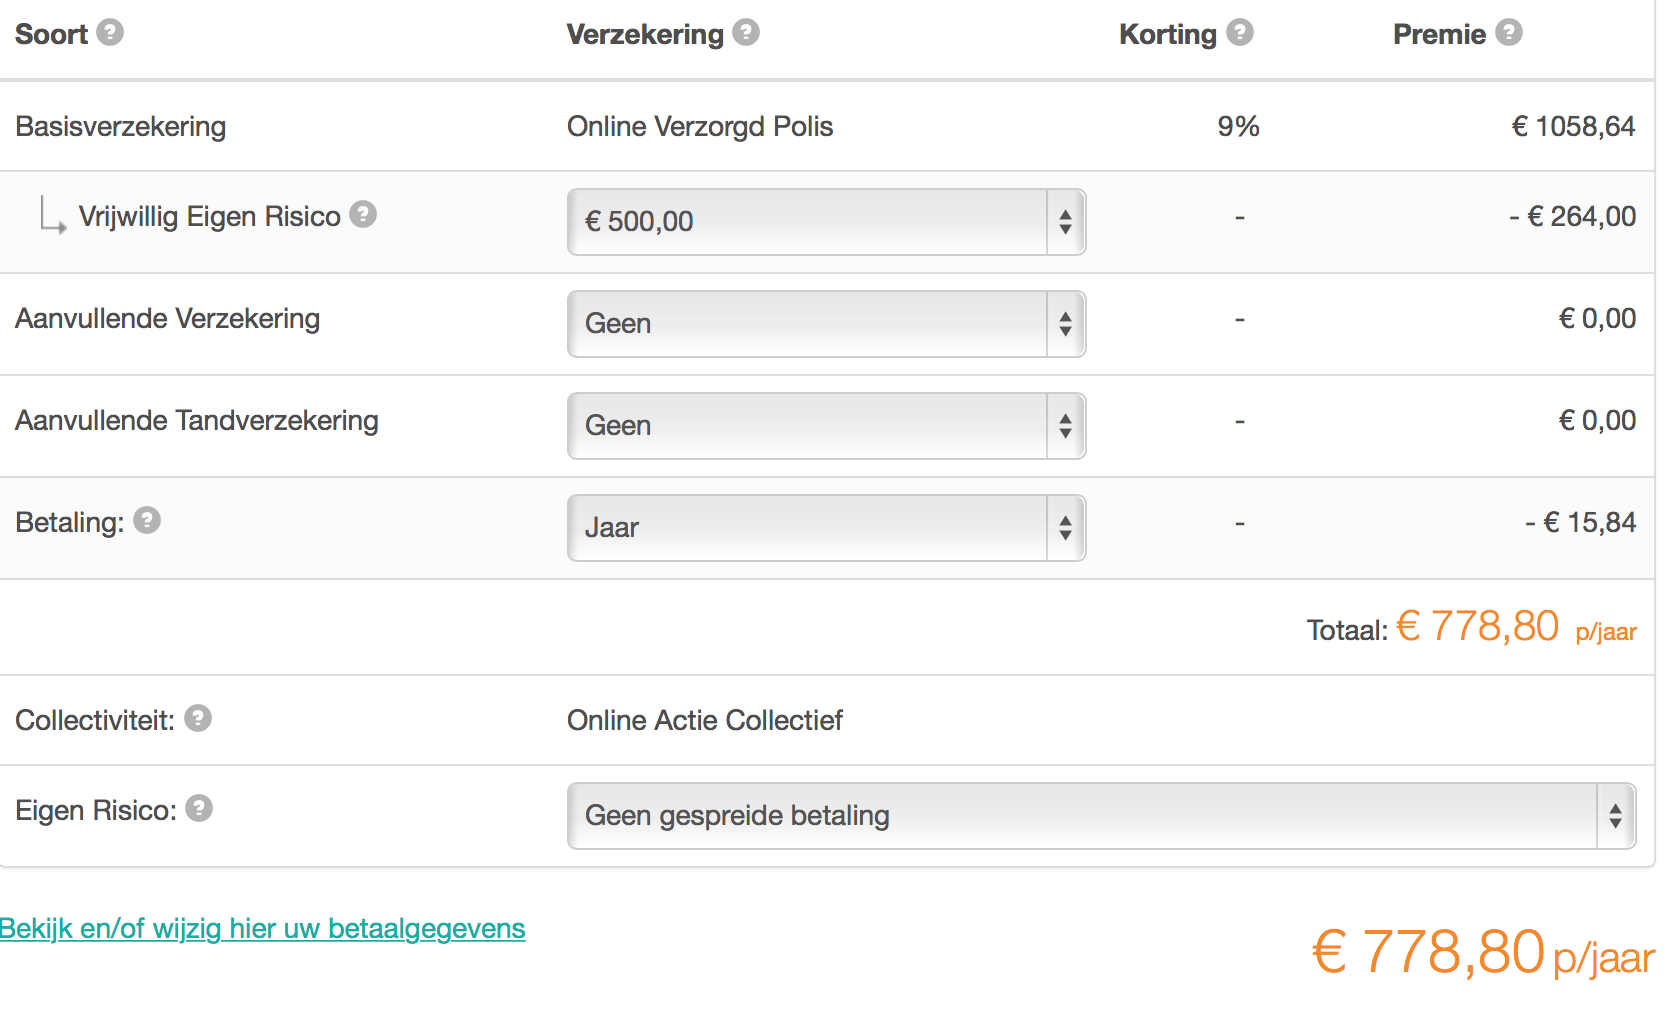Viewport: 1664px width, 1016px height.
Task: Click the € 1058,64 premie amount
Action: 1573,127
